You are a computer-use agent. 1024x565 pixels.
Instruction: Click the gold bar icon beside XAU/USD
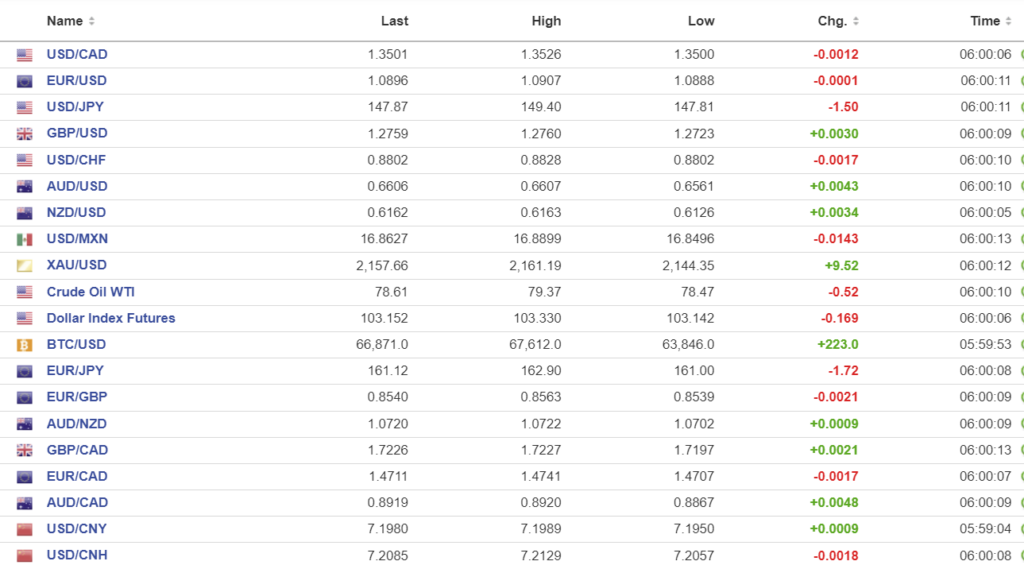click(x=25, y=266)
